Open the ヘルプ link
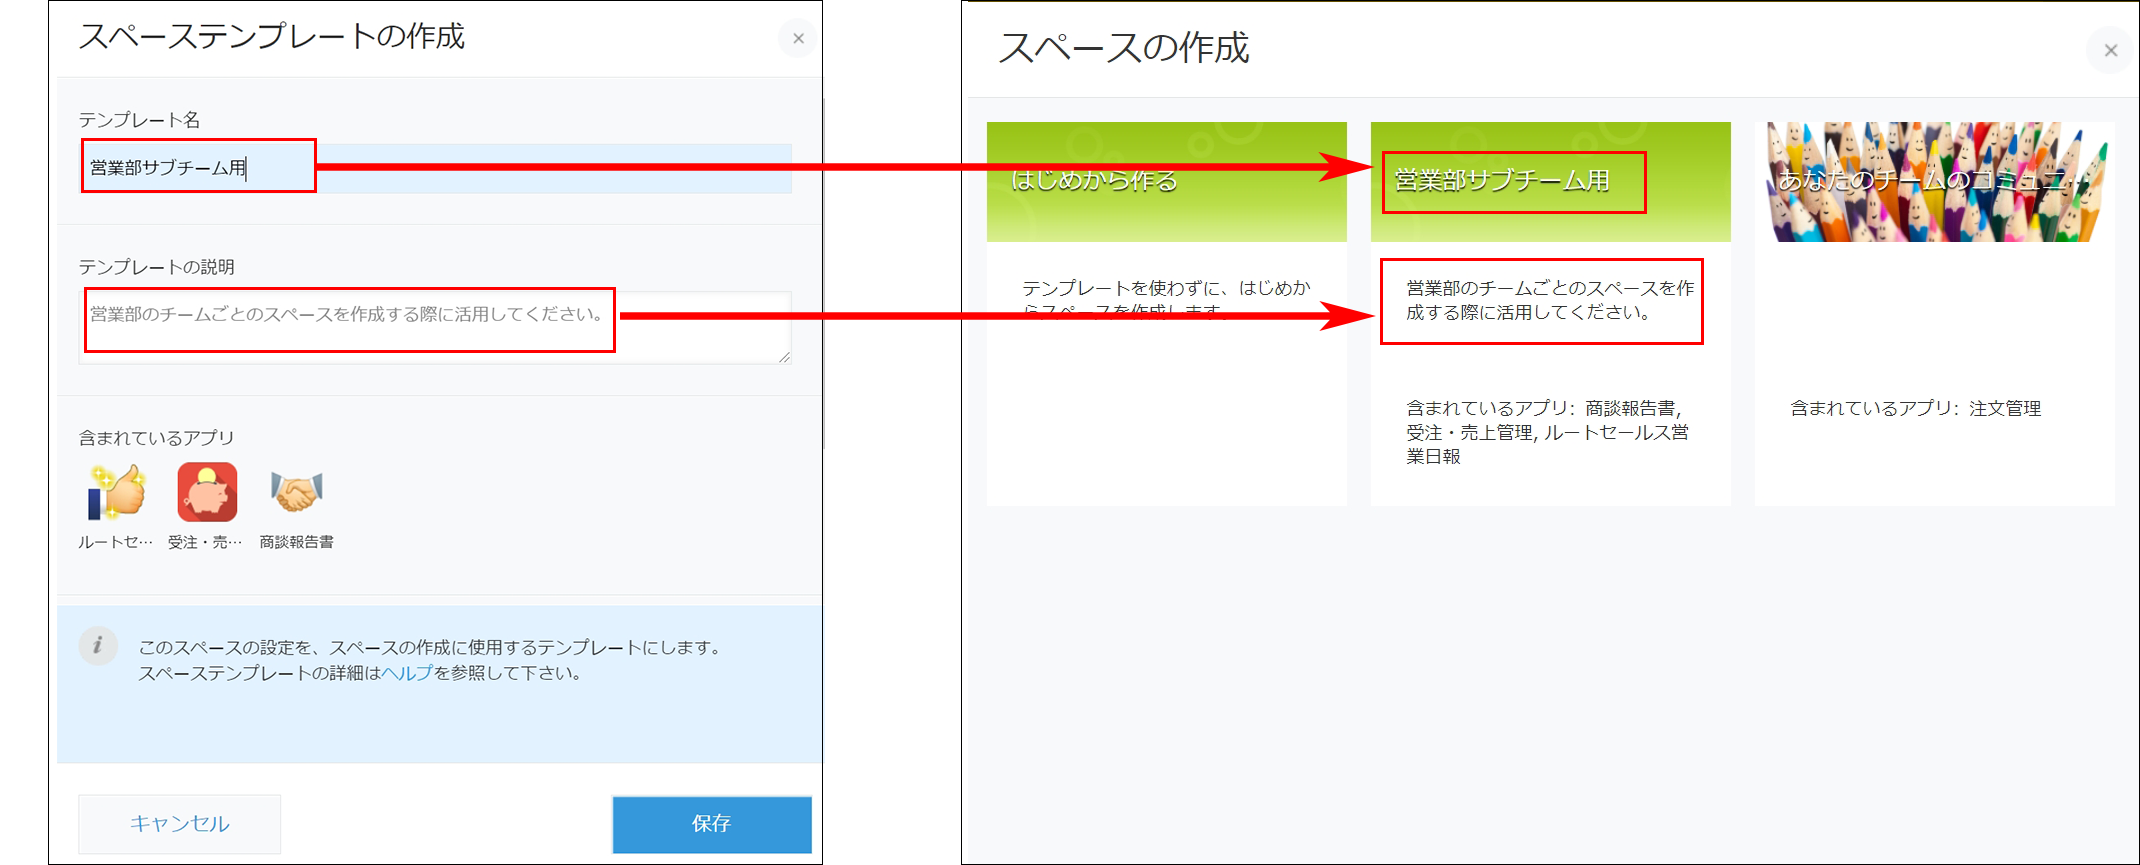Screen dimensions: 2140x865 407,673
